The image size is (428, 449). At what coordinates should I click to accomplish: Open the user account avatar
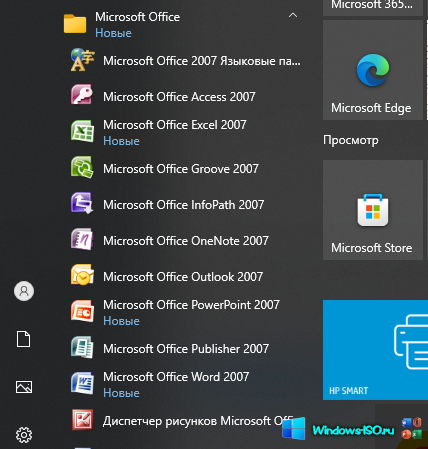point(24,291)
